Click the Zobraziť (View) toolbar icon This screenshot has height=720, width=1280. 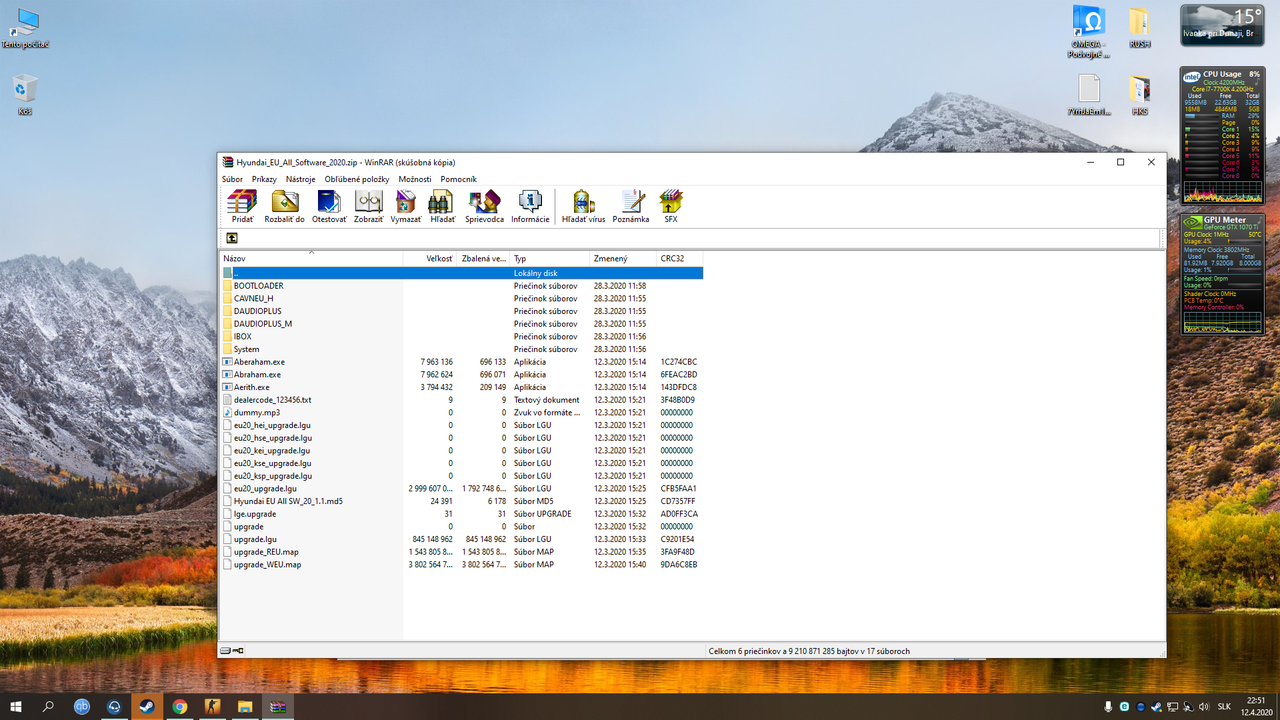368,206
